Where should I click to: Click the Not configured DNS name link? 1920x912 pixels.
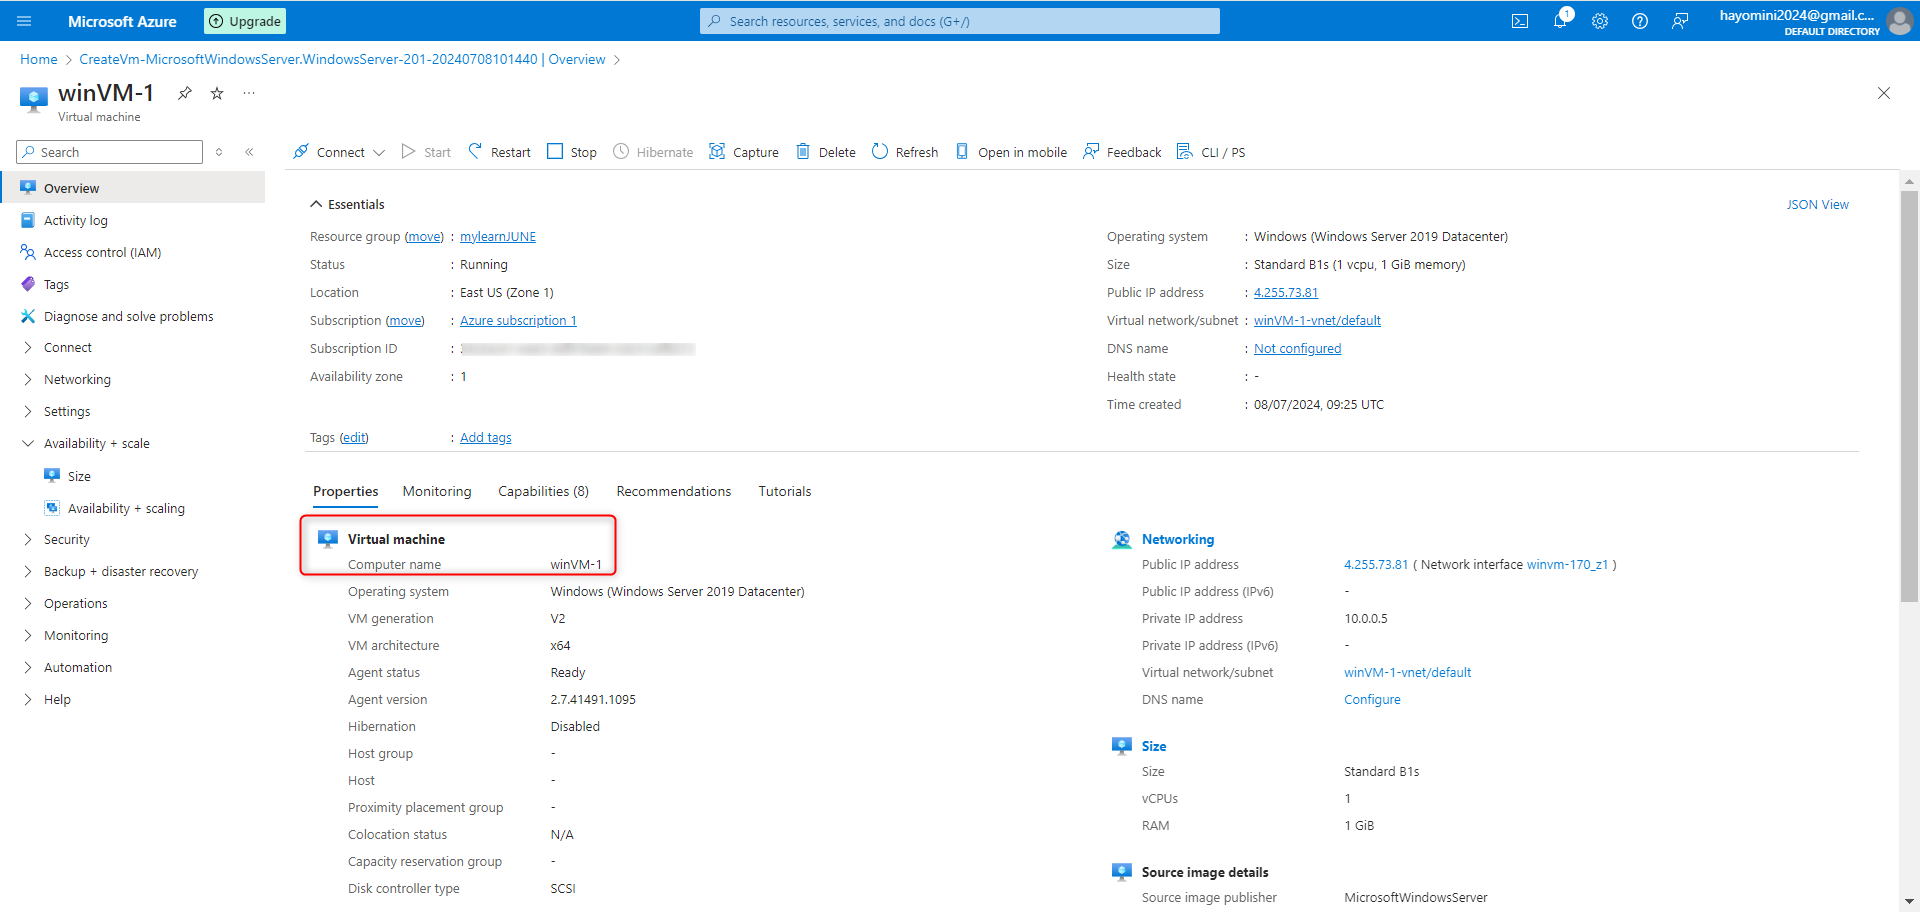[x=1297, y=349]
